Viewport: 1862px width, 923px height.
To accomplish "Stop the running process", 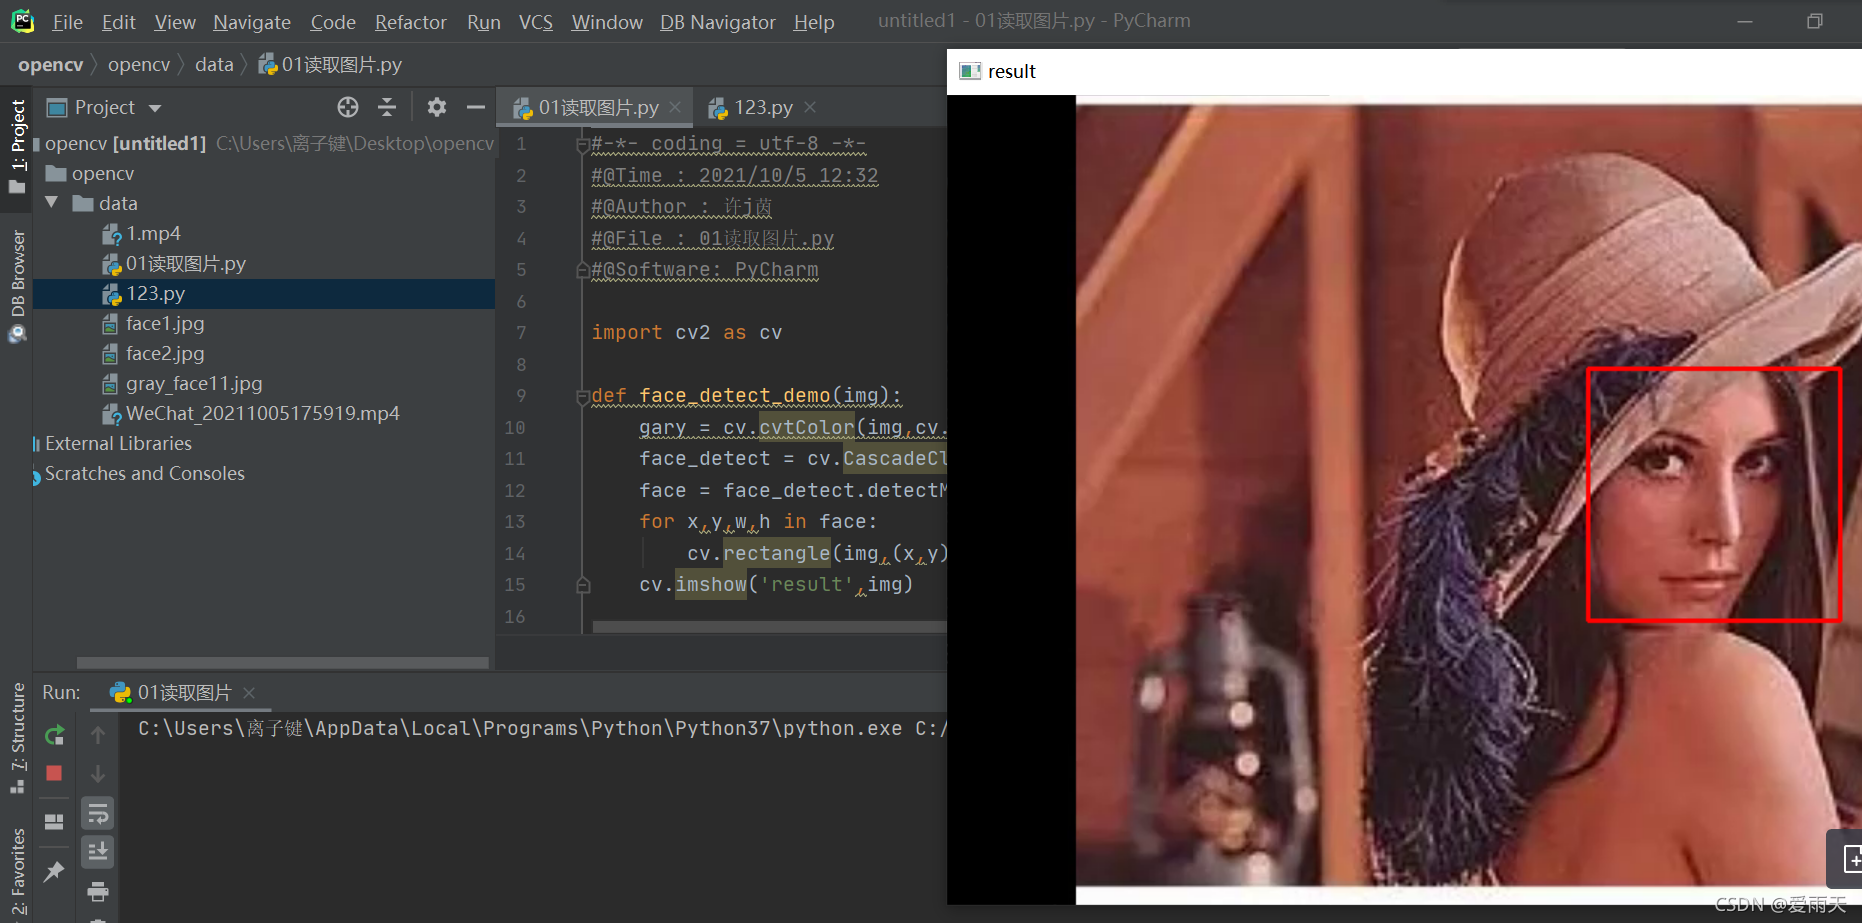I will click(54, 773).
